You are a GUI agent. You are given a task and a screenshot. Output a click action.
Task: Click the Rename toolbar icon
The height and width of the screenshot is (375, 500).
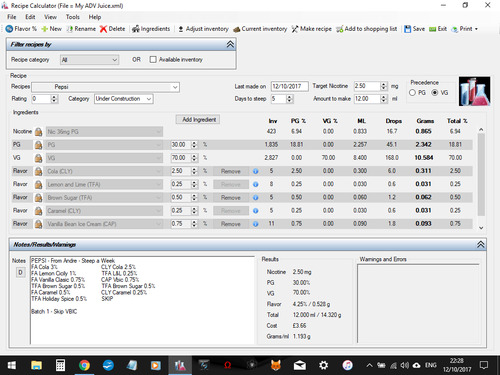pos(81,29)
